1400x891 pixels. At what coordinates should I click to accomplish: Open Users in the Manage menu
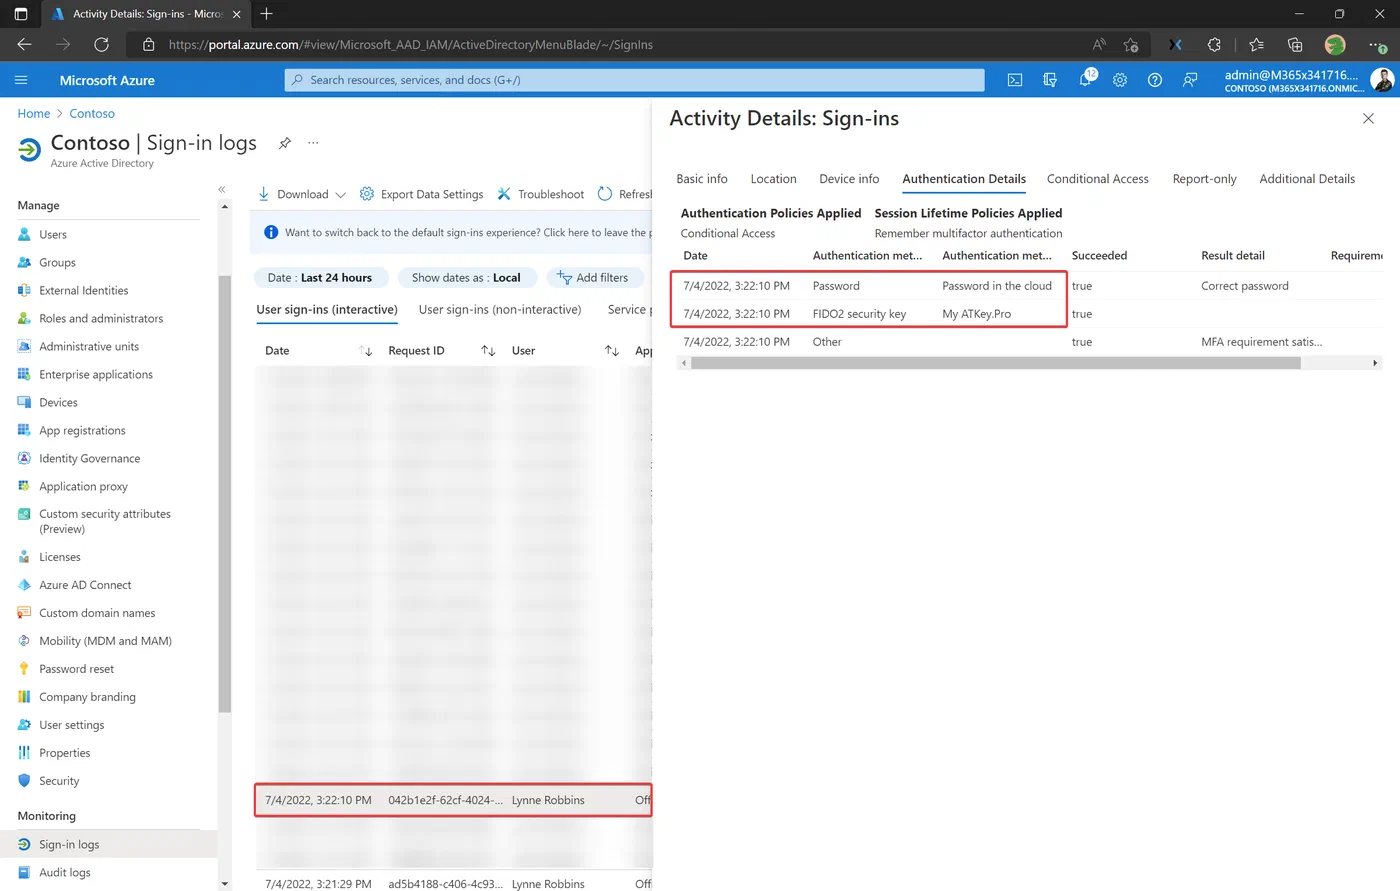click(53, 235)
